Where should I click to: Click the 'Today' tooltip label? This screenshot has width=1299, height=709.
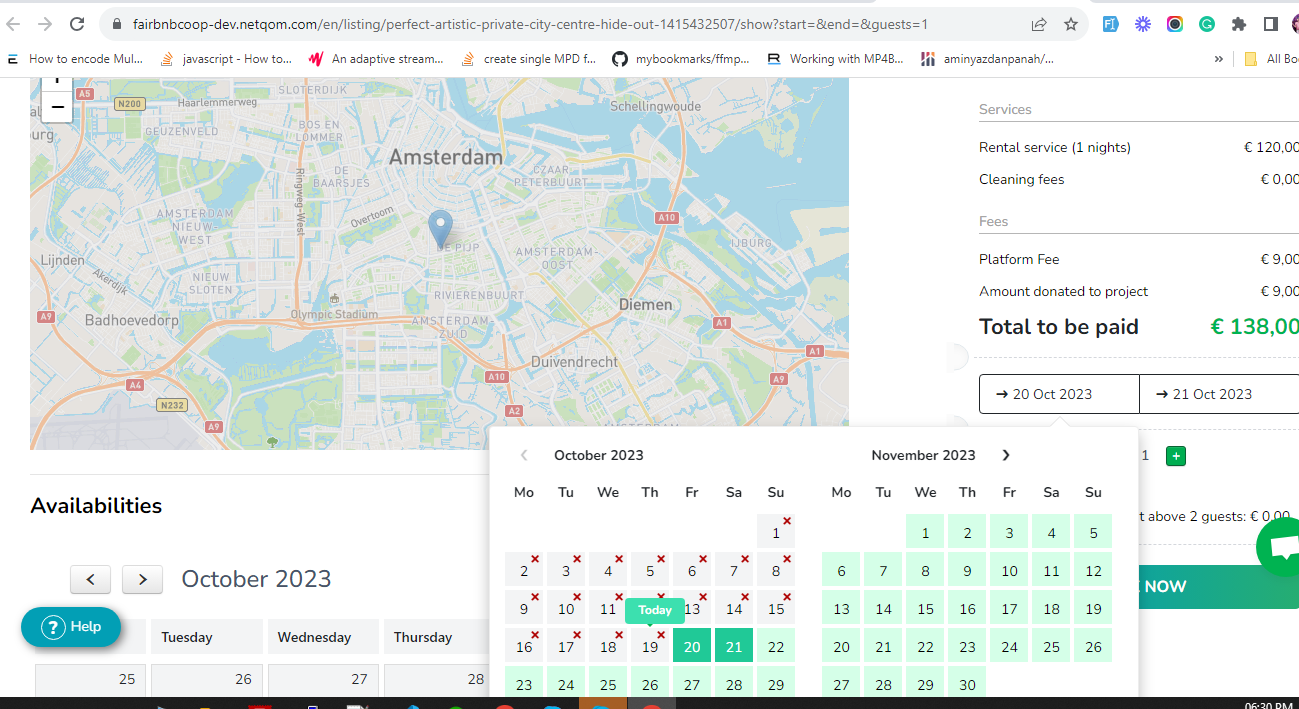(655, 610)
